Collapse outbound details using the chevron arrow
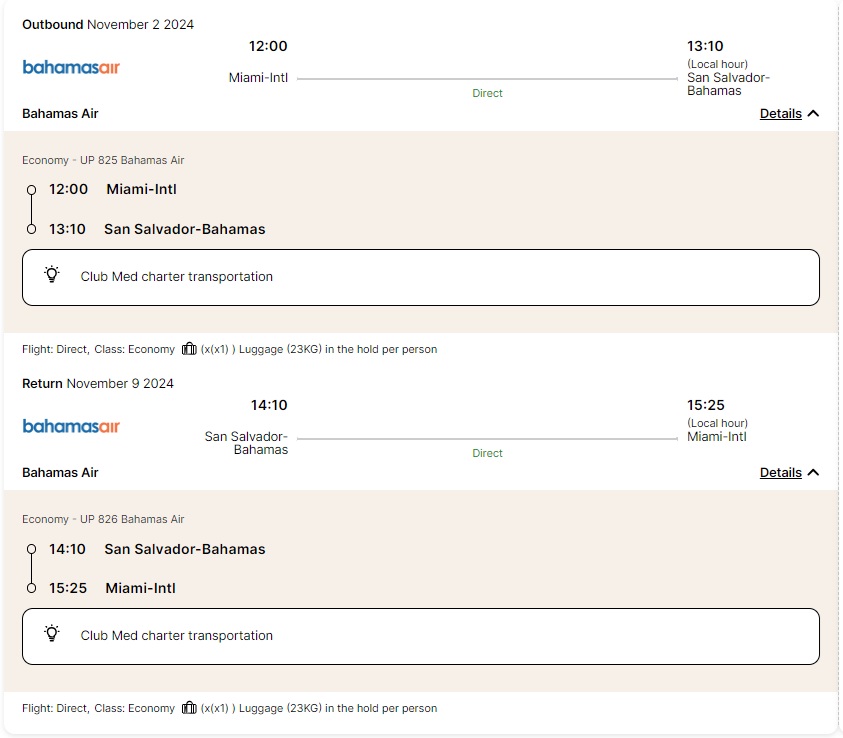This screenshot has width=843, height=738. (x=813, y=114)
